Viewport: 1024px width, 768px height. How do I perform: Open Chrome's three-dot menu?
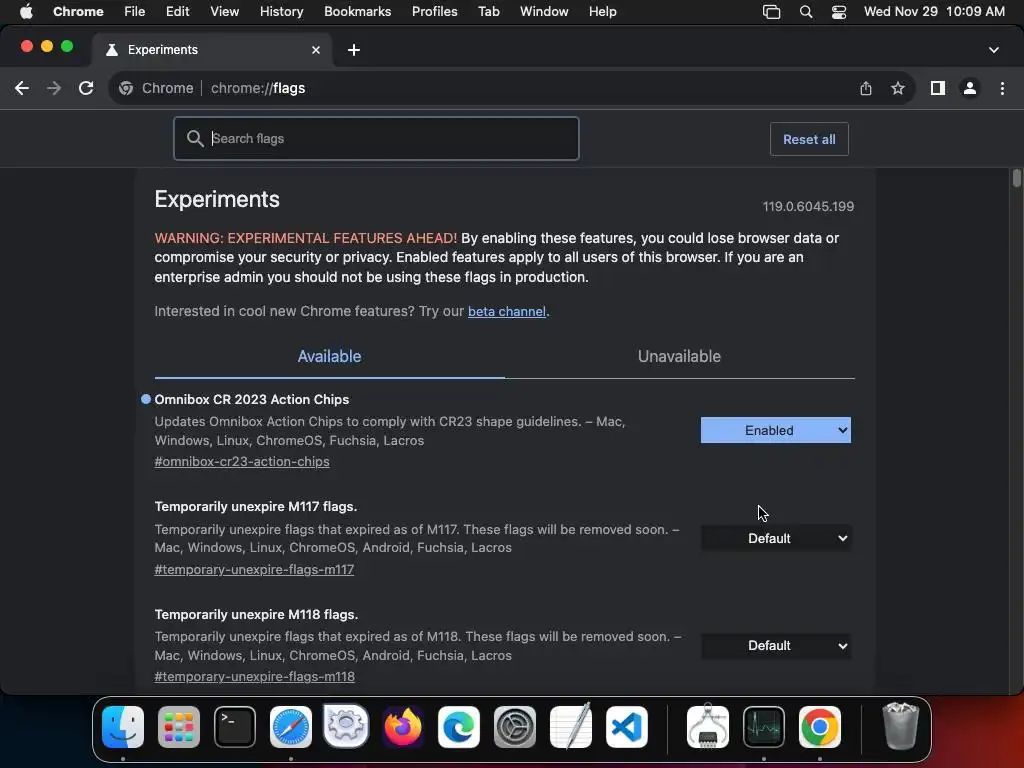click(x=1002, y=88)
